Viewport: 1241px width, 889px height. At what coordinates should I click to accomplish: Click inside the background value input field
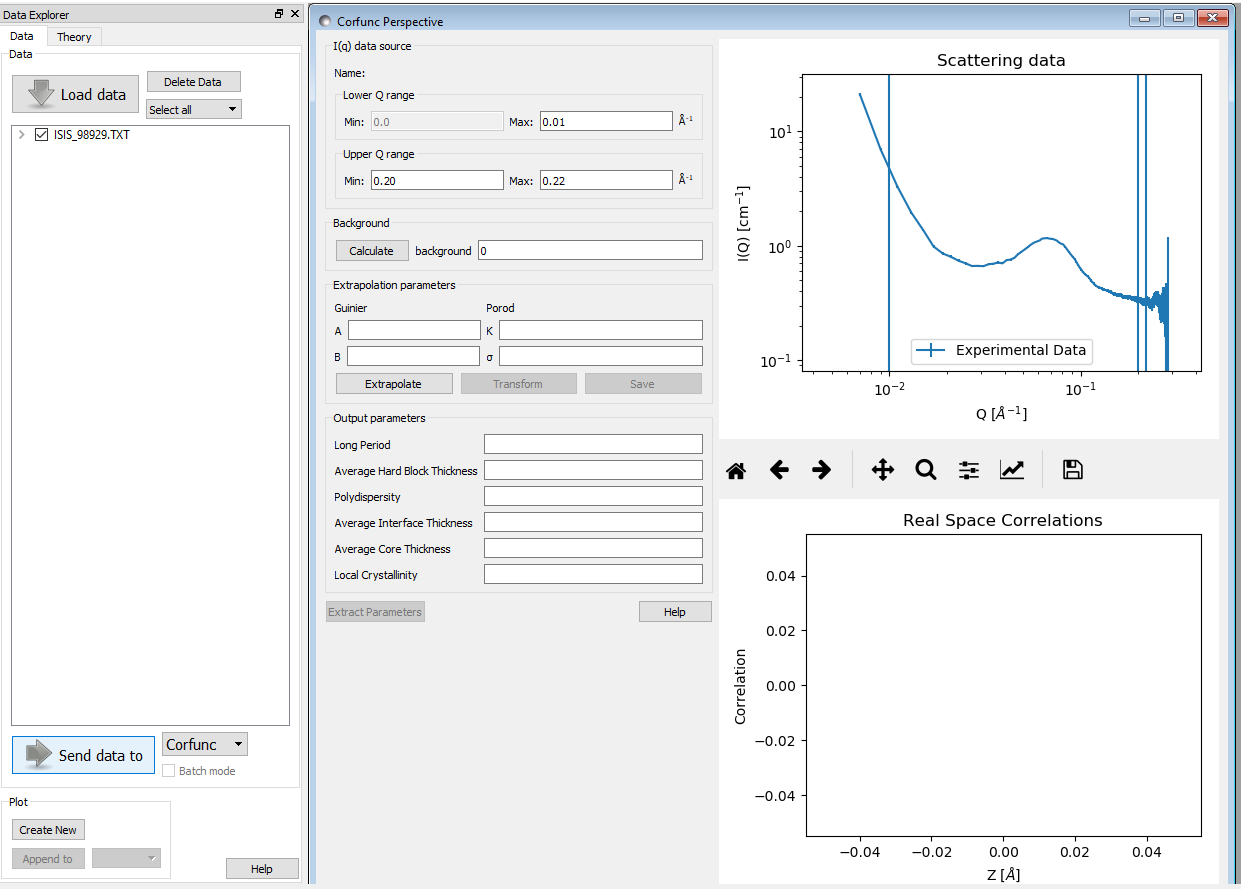[x=589, y=250]
